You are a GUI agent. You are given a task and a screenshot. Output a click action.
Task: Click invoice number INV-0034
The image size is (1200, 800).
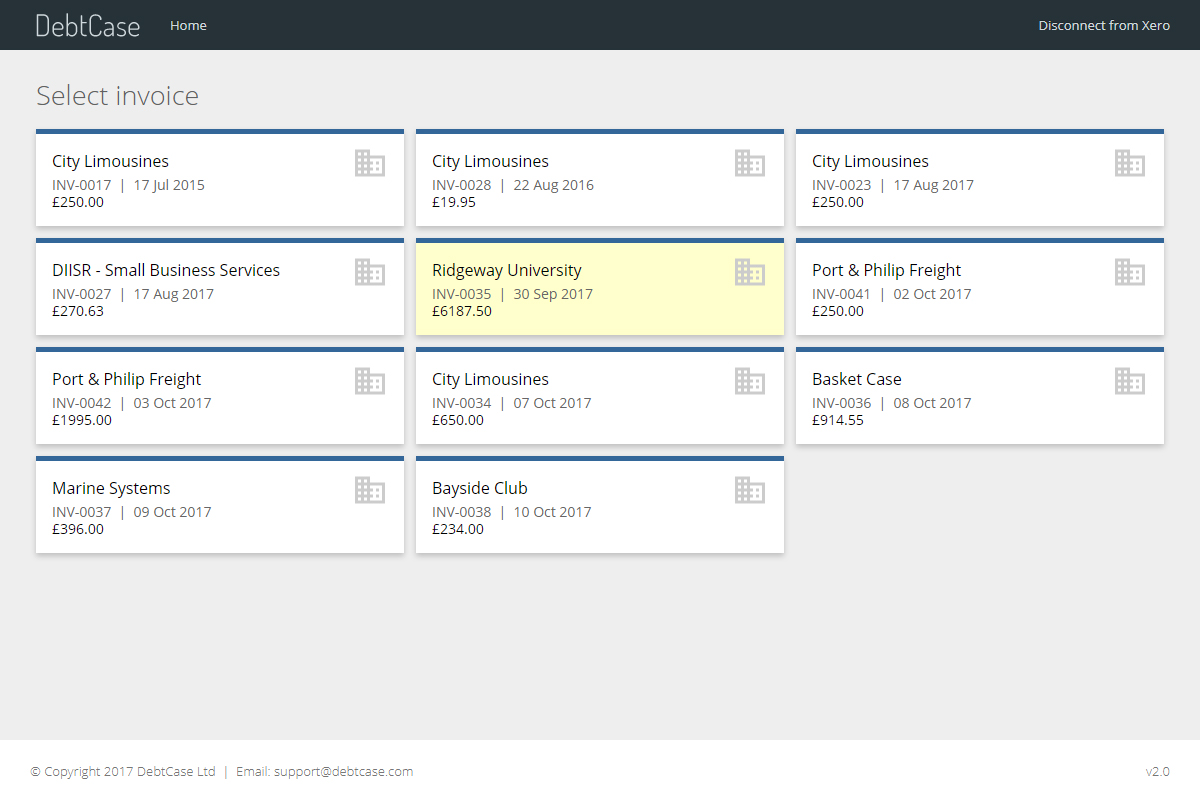[x=462, y=403]
